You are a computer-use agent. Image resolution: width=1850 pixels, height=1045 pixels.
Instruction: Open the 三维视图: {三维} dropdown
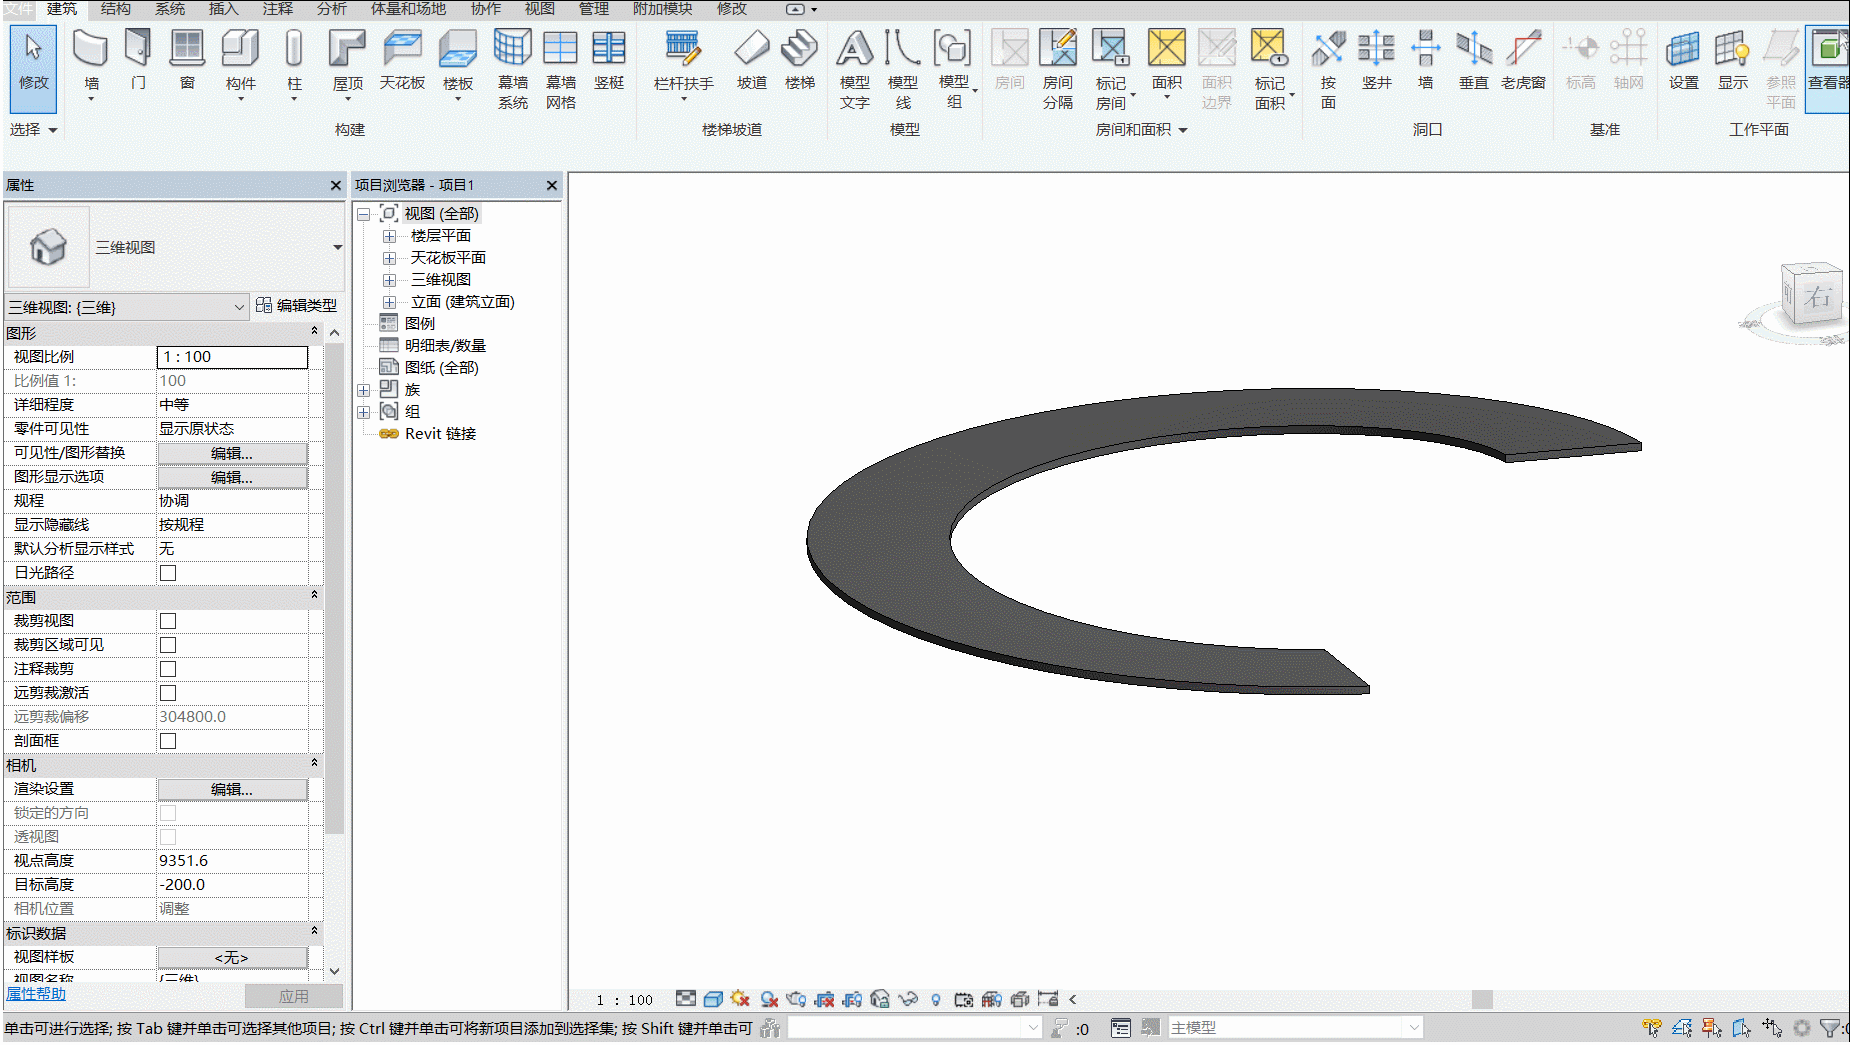click(127, 307)
